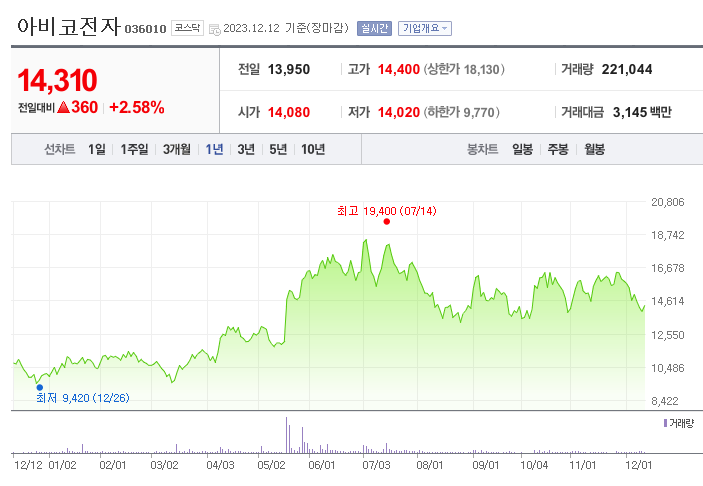Select the 1년 line chart tab

(x=214, y=149)
